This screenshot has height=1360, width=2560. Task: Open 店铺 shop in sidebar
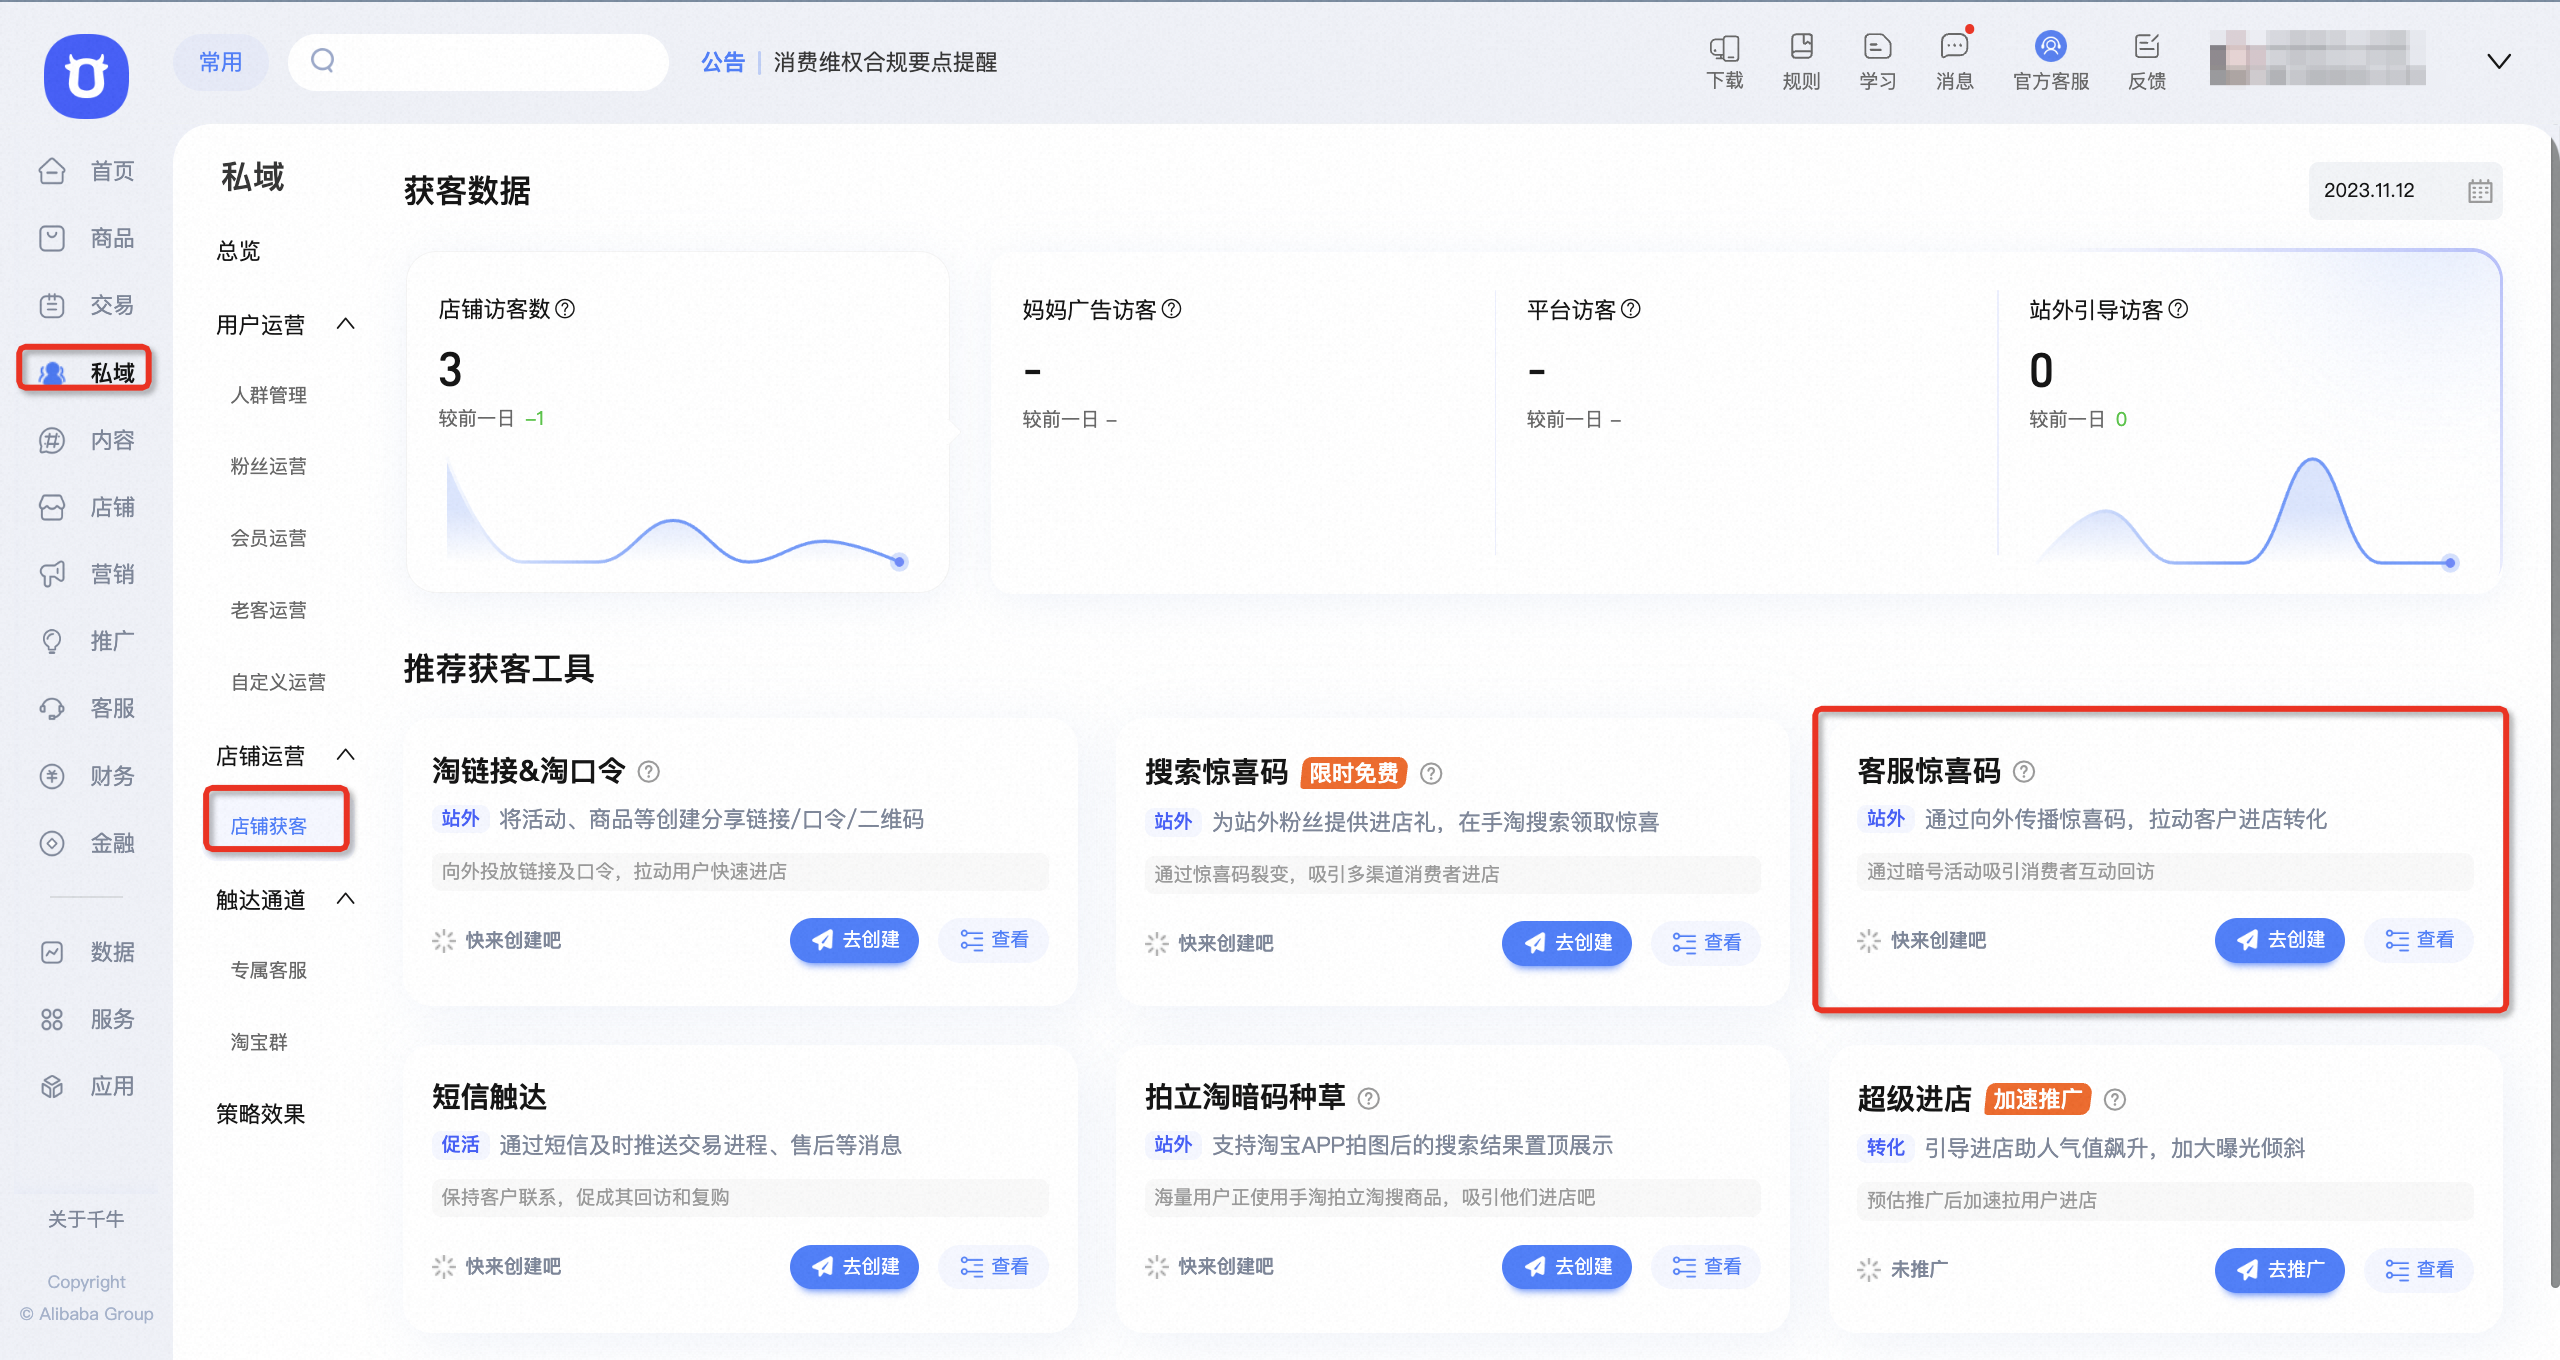pos(86,507)
